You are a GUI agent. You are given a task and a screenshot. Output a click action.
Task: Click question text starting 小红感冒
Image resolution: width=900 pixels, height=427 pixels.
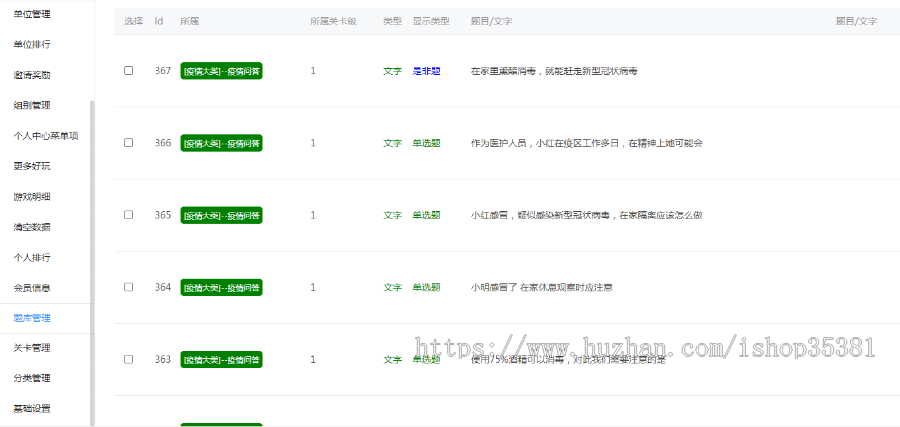pos(587,215)
